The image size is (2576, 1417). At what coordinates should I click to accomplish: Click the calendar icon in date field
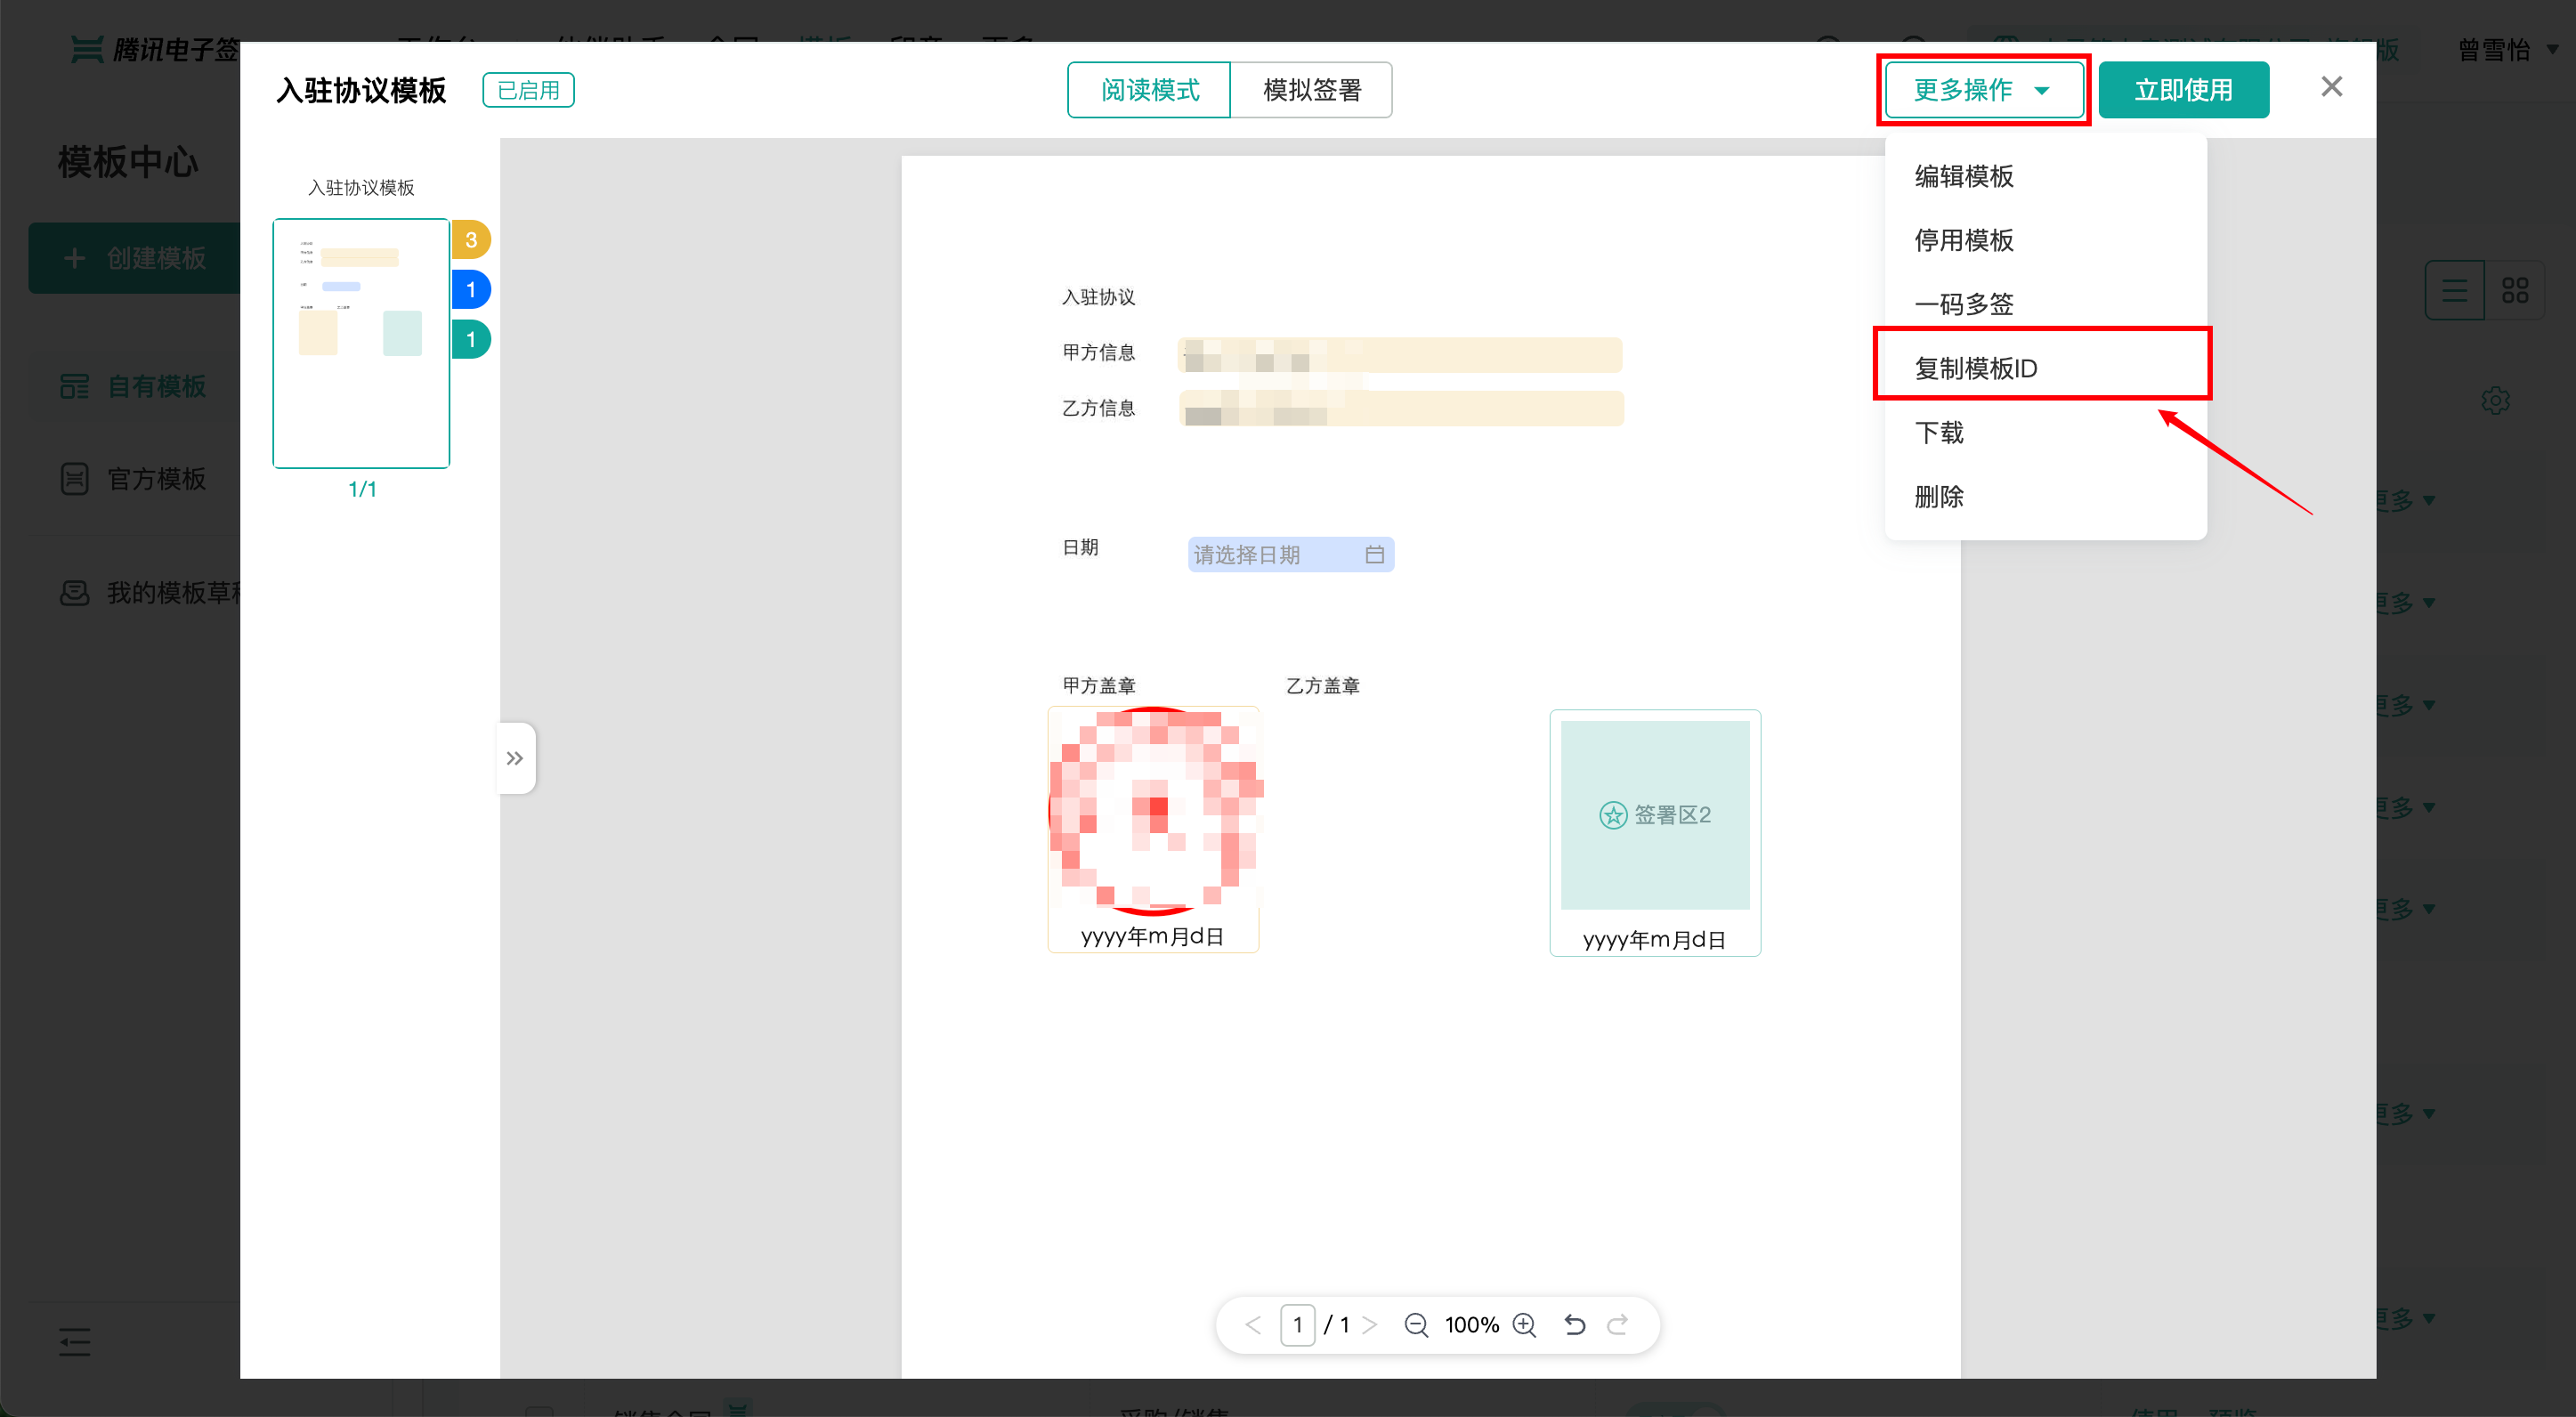point(1374,555)
